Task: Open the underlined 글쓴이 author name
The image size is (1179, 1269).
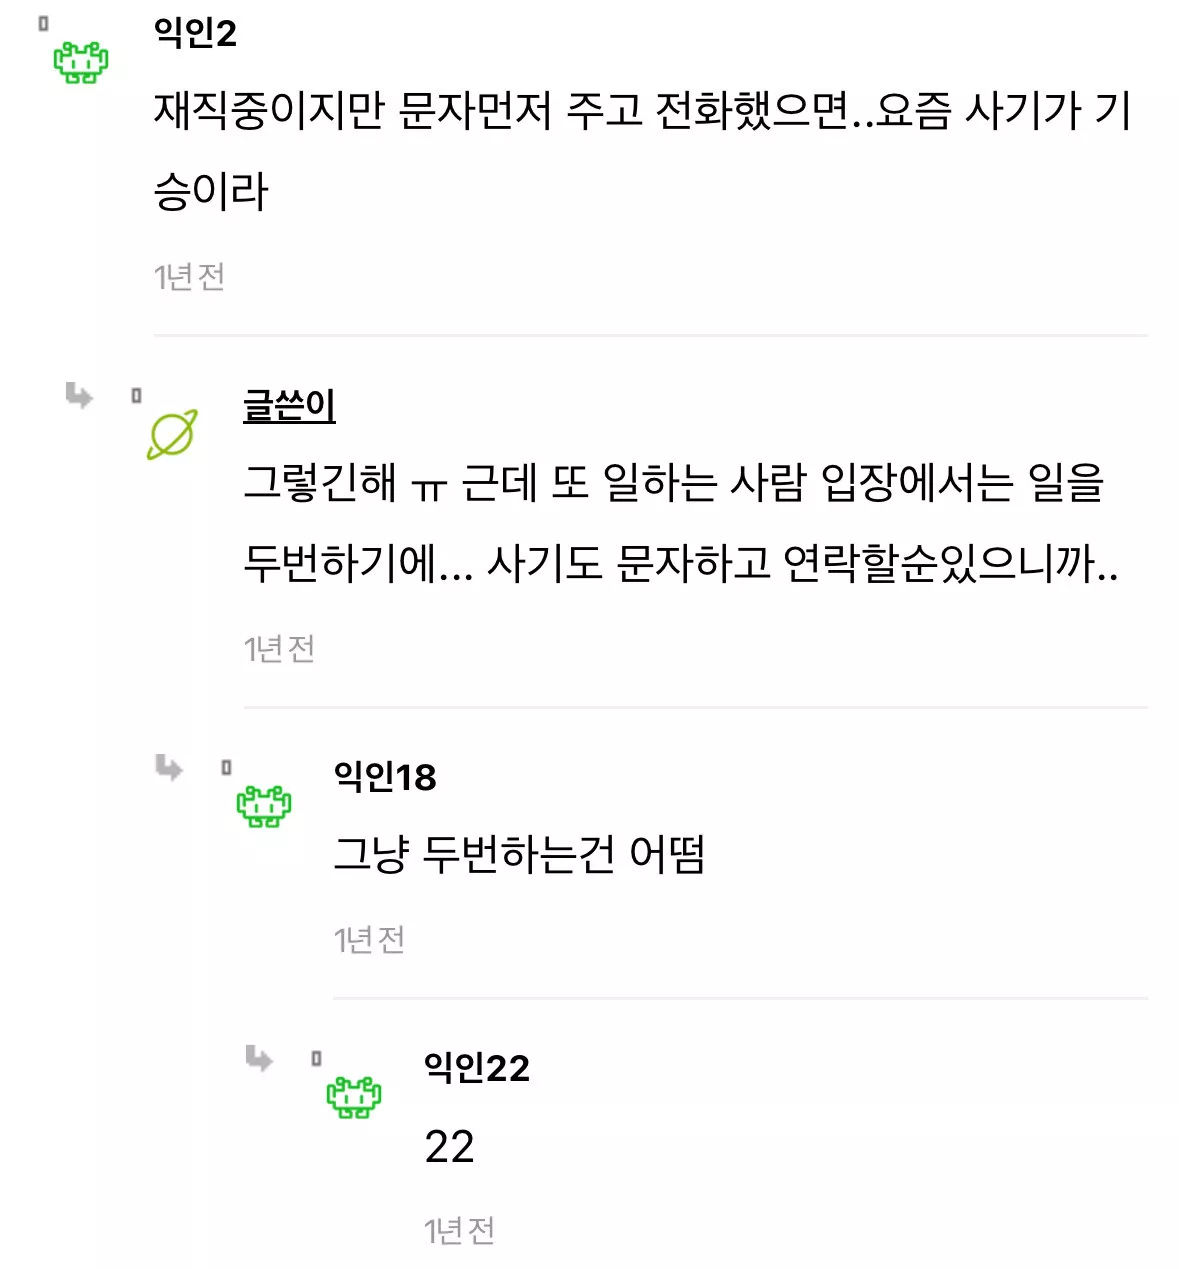Action: pos(289,406)
